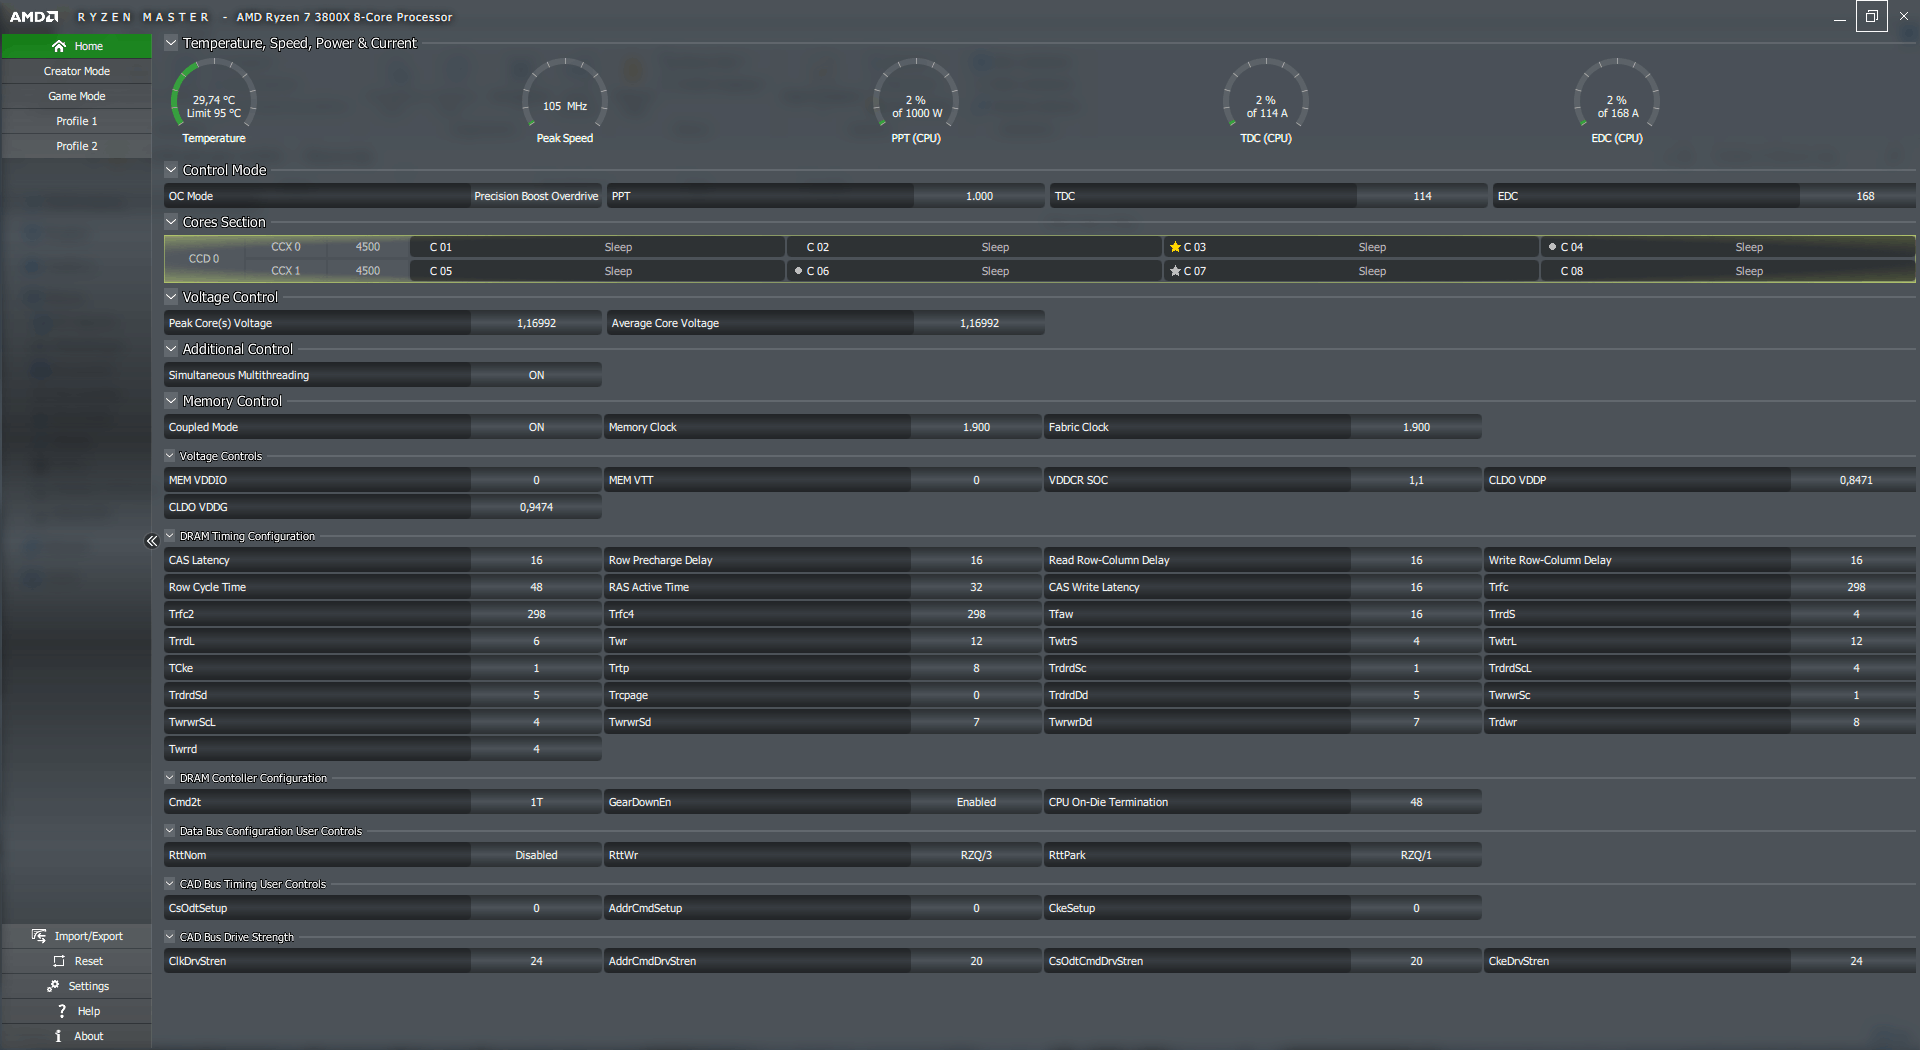Collapse CAD Bus Timing User Controls

(170, 884)
